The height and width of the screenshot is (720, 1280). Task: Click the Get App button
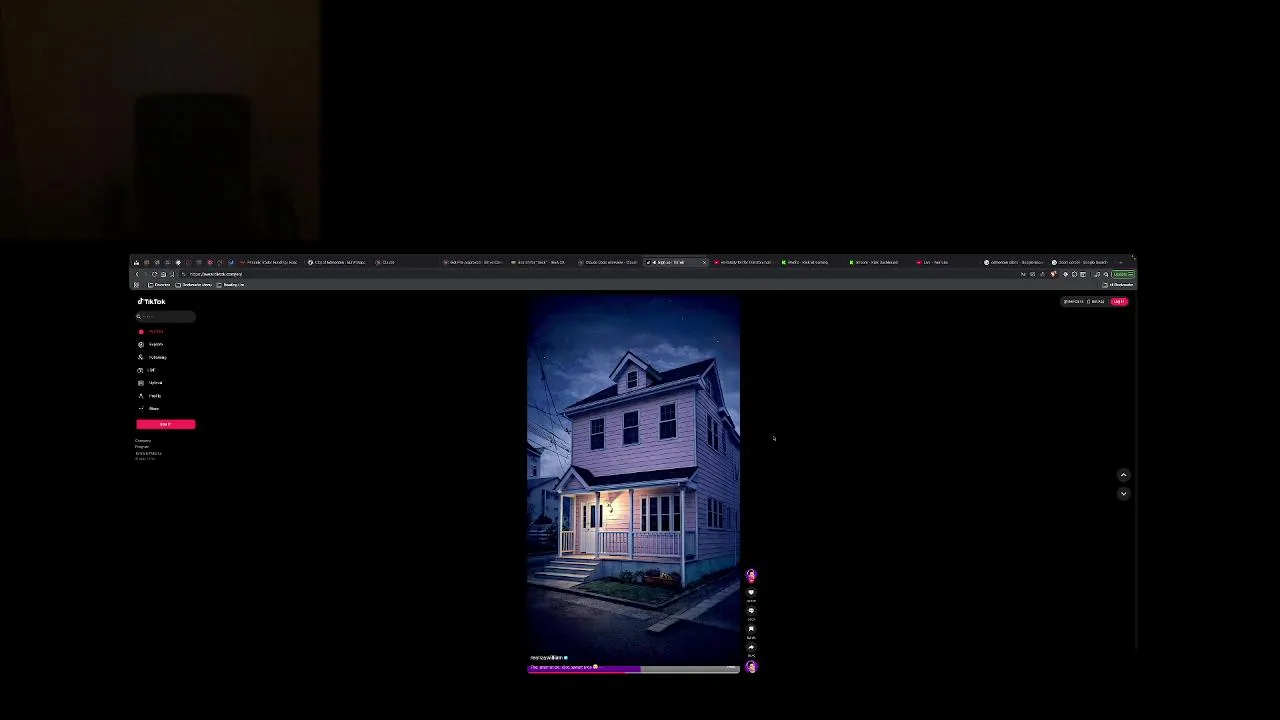(x=1096, y=301)
